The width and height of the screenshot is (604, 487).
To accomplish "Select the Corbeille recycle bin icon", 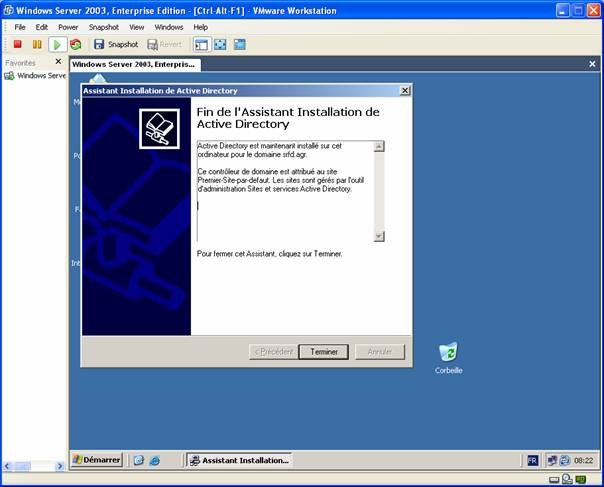I will point(448,358).
